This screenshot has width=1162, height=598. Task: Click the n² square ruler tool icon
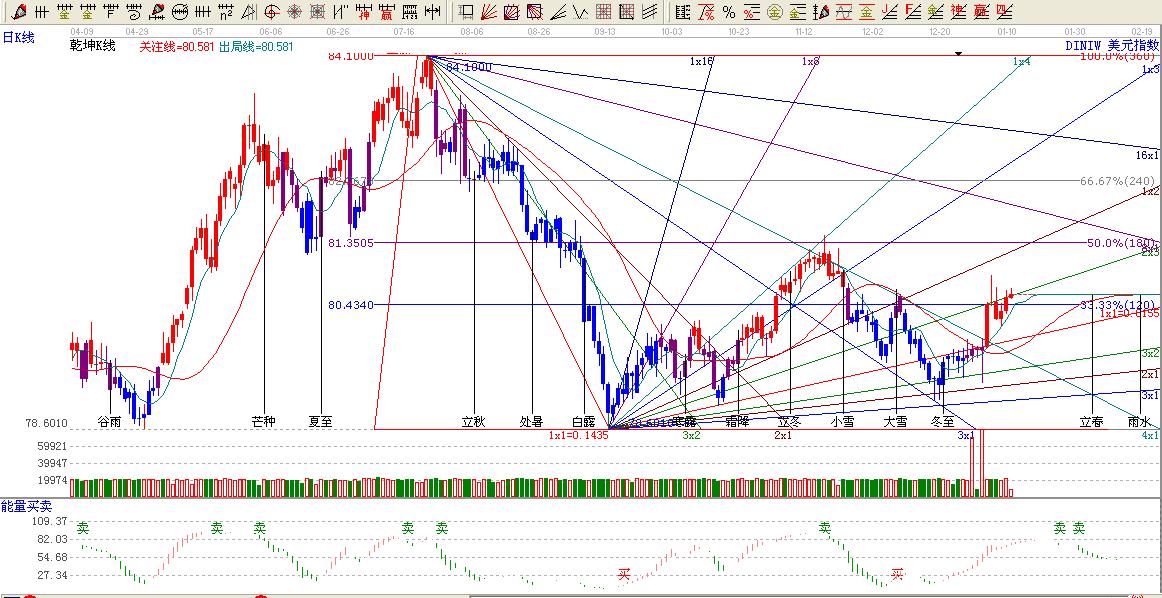226,12
